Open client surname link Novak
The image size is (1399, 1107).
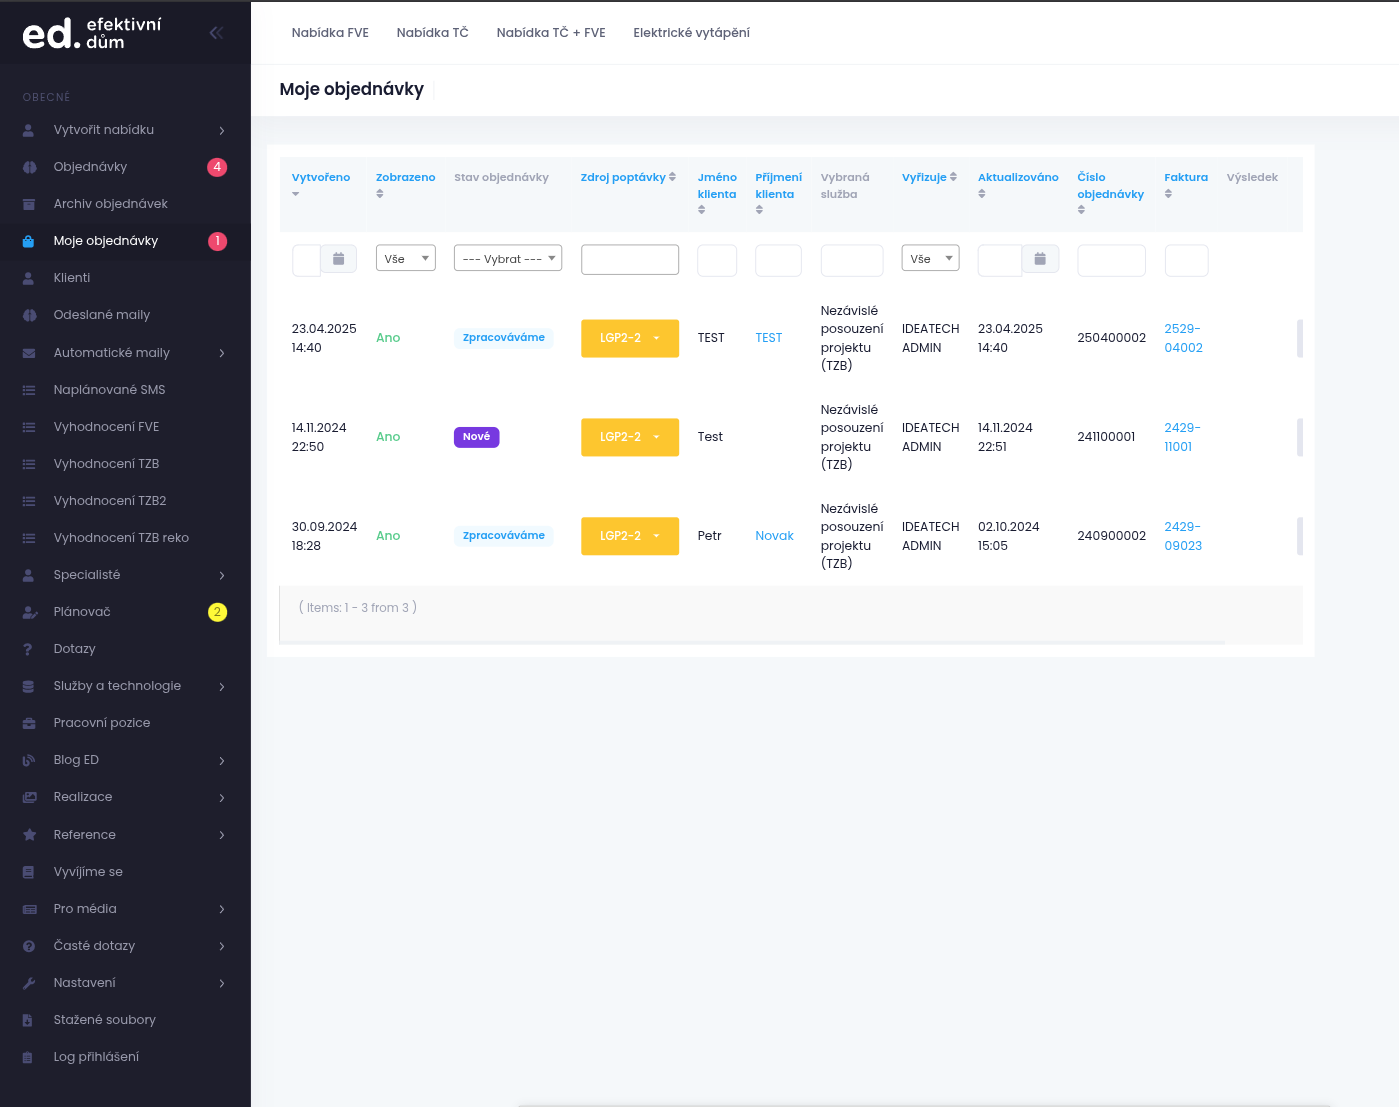pyautogui.click(x=774, y=536)
